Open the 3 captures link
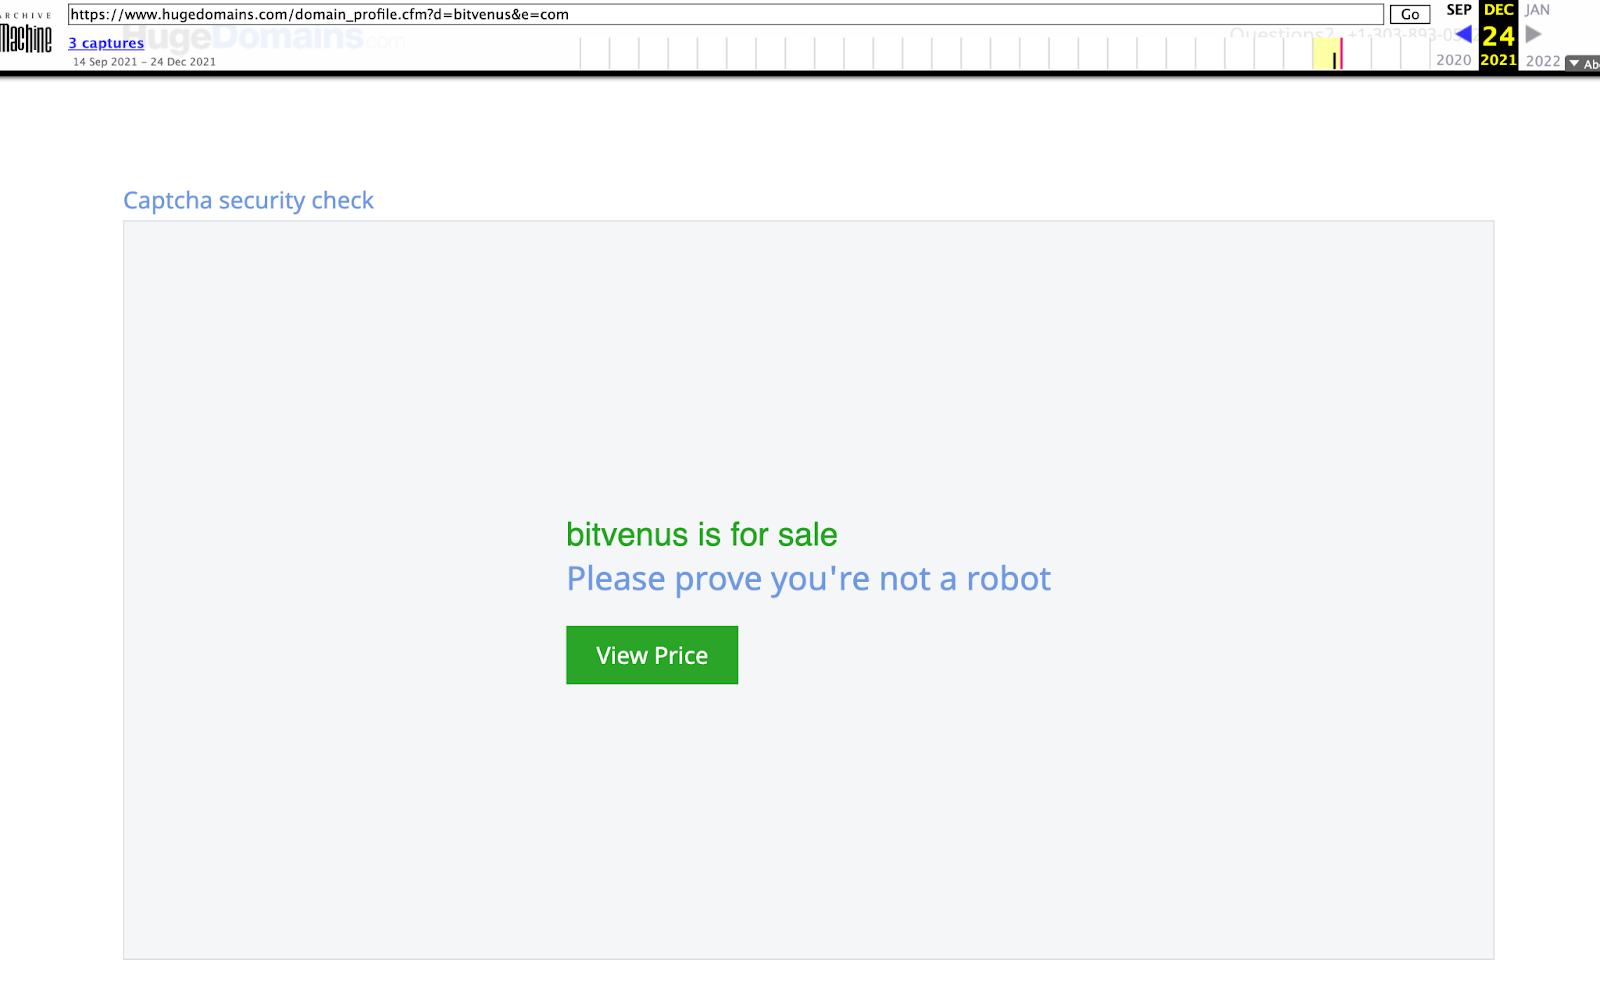This screenshot has width=1600, height=1003. 106,43
